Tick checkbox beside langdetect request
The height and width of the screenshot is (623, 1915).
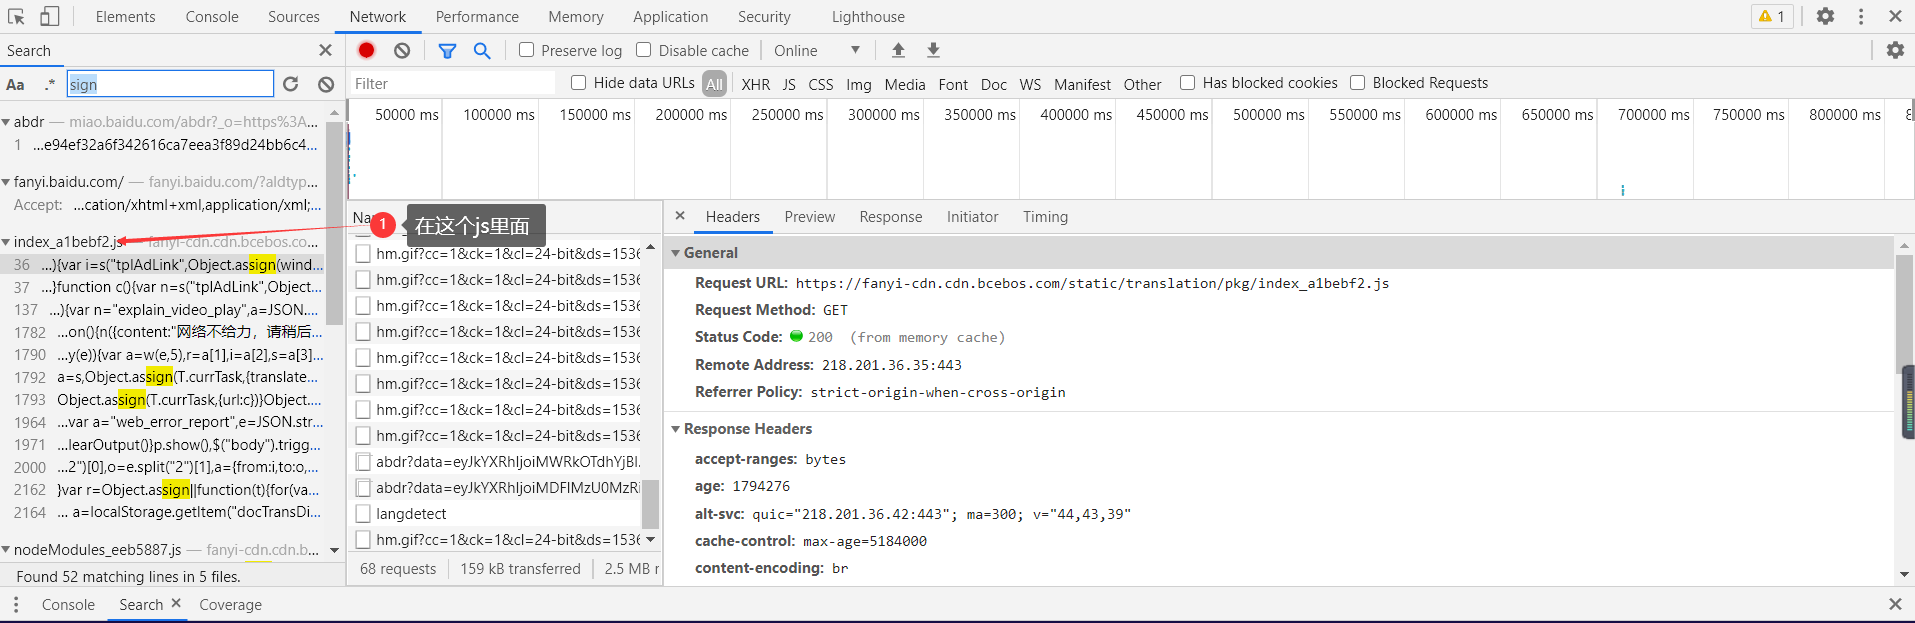pyautogui.click(x=364, y=514)
